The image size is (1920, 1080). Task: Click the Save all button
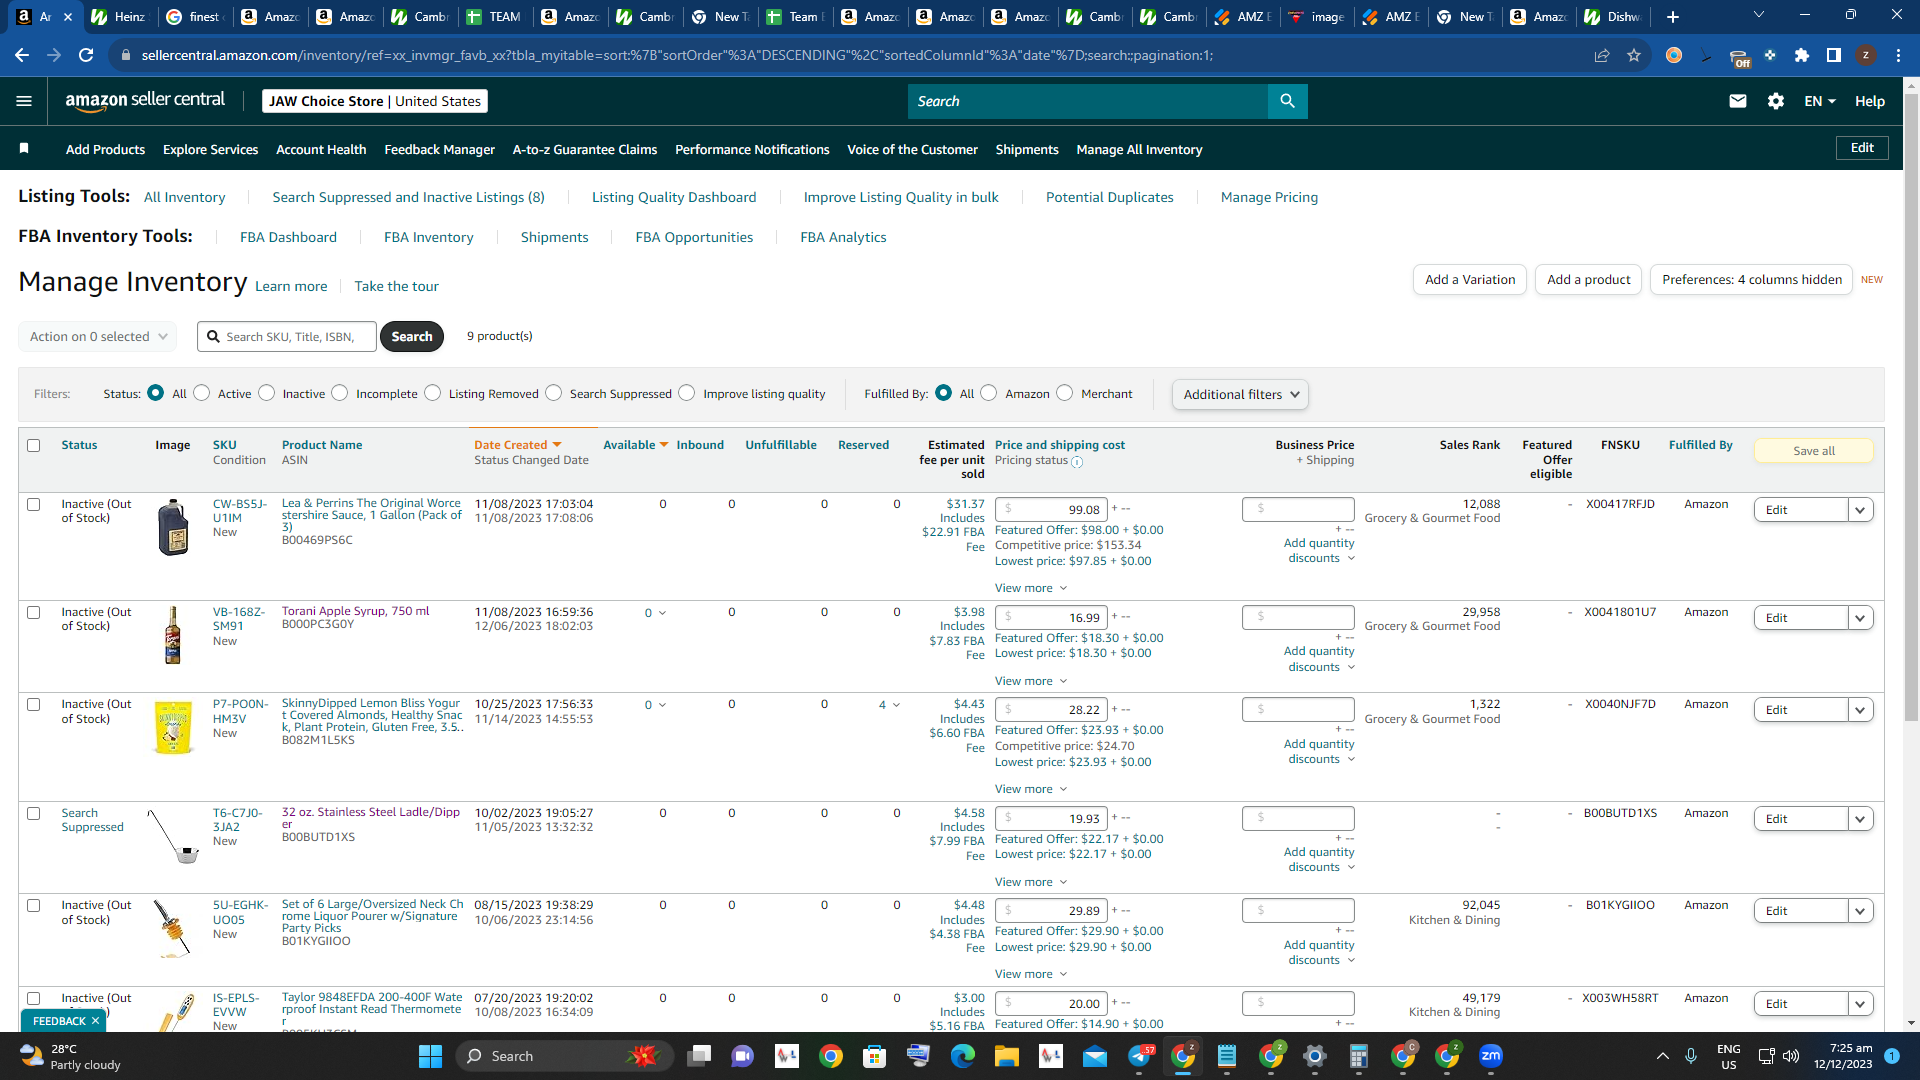(1814, 451)
